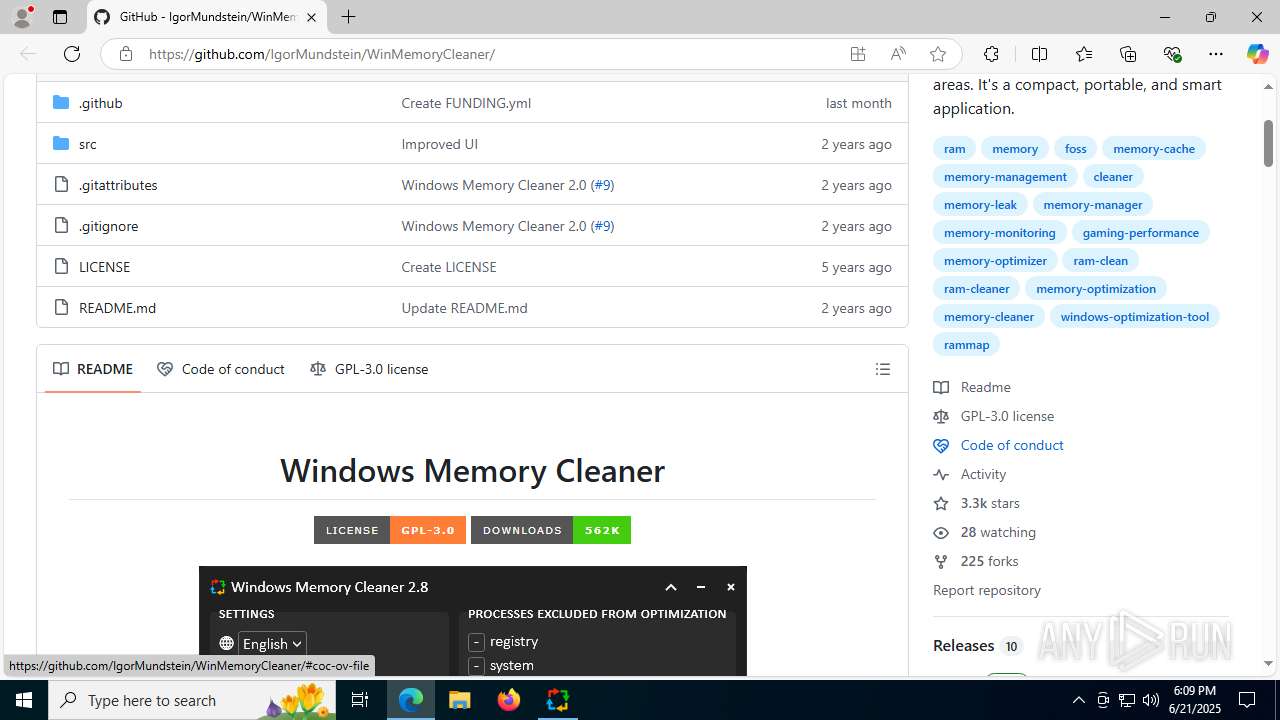1280x720 pixels.
Task: Open Collections icon
Action: [1128, 54]
